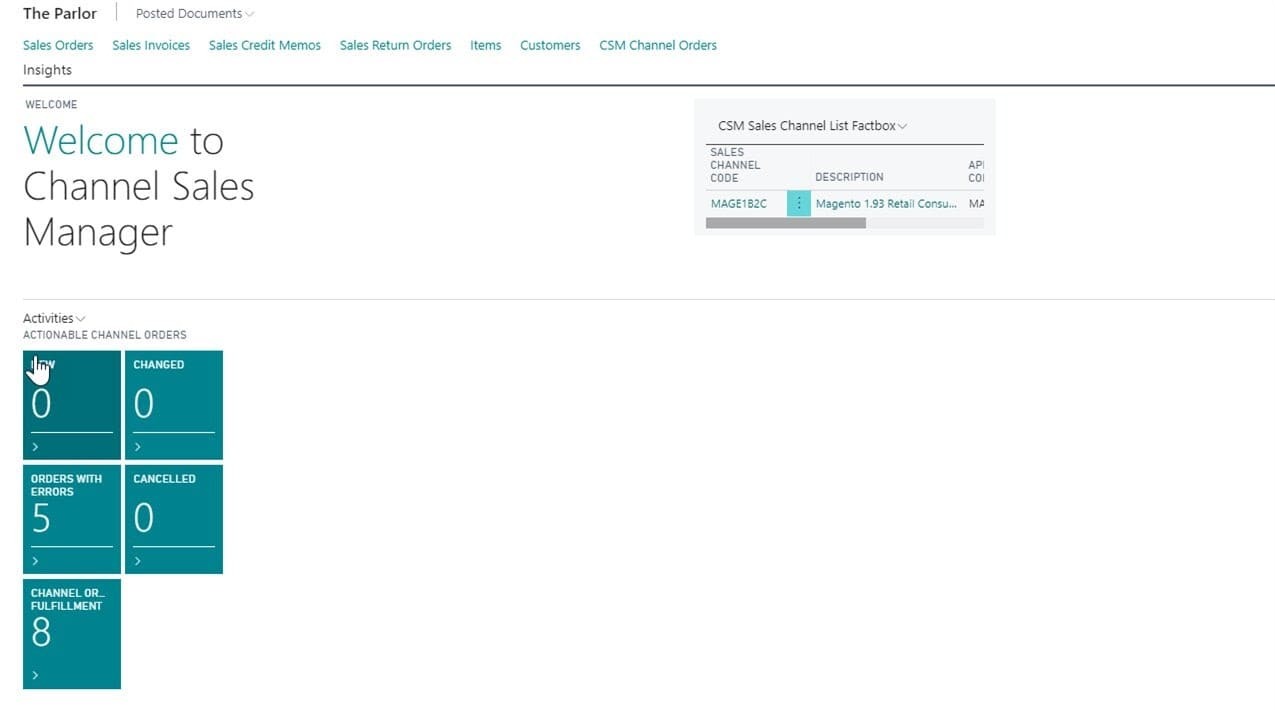Open the Sales Orders menu item
Image resolution: width=1275 pixels, height=710 pixels.
[x=58, y=45]
